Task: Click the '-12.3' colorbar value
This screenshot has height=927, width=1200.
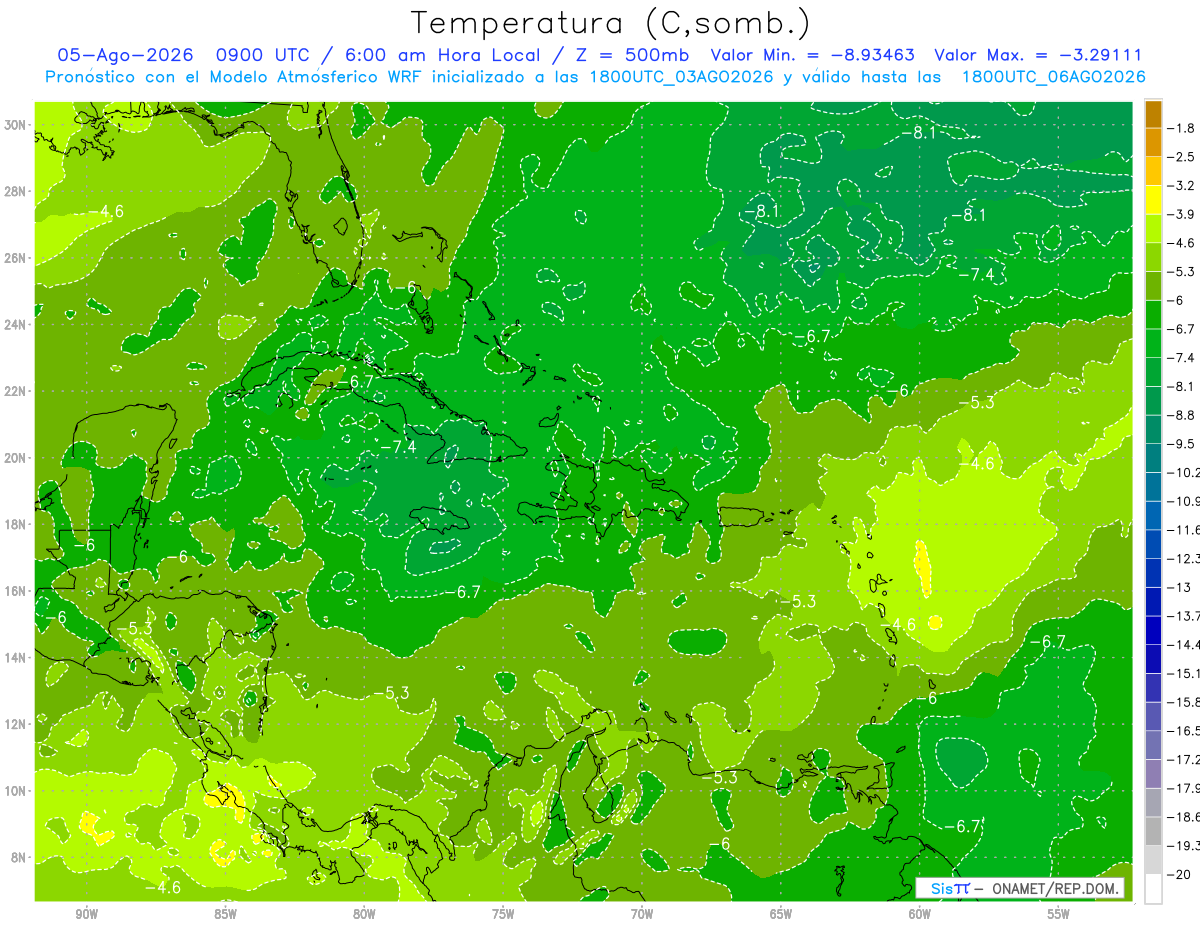Action: [x=1184, y=558]
